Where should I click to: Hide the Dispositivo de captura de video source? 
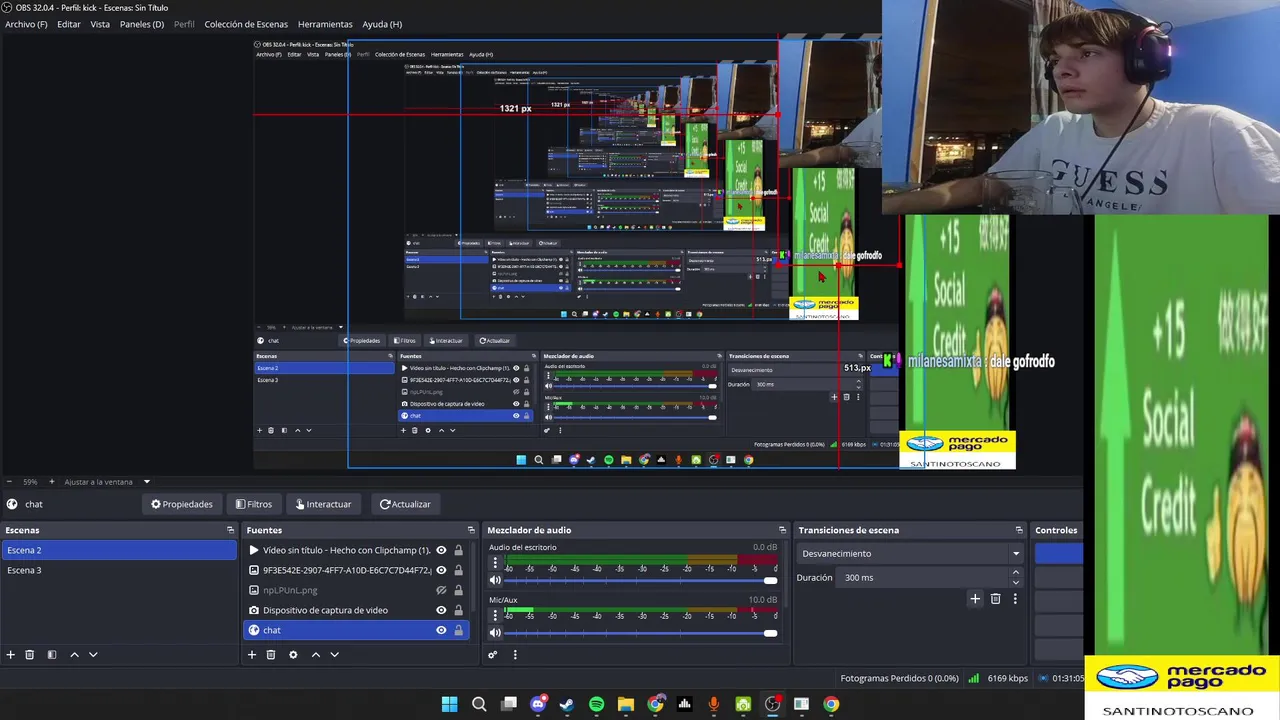tap(441, 610)
